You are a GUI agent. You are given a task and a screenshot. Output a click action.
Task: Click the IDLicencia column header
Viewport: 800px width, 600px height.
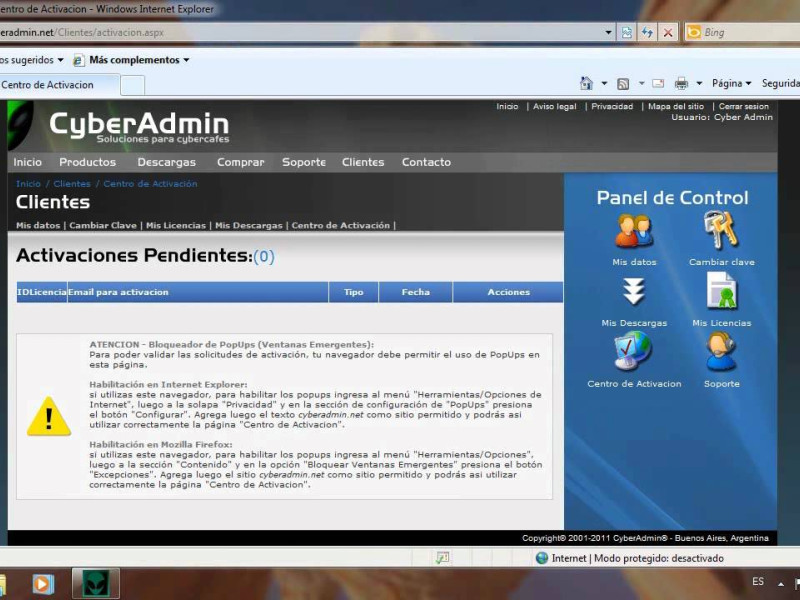[42, 292]
